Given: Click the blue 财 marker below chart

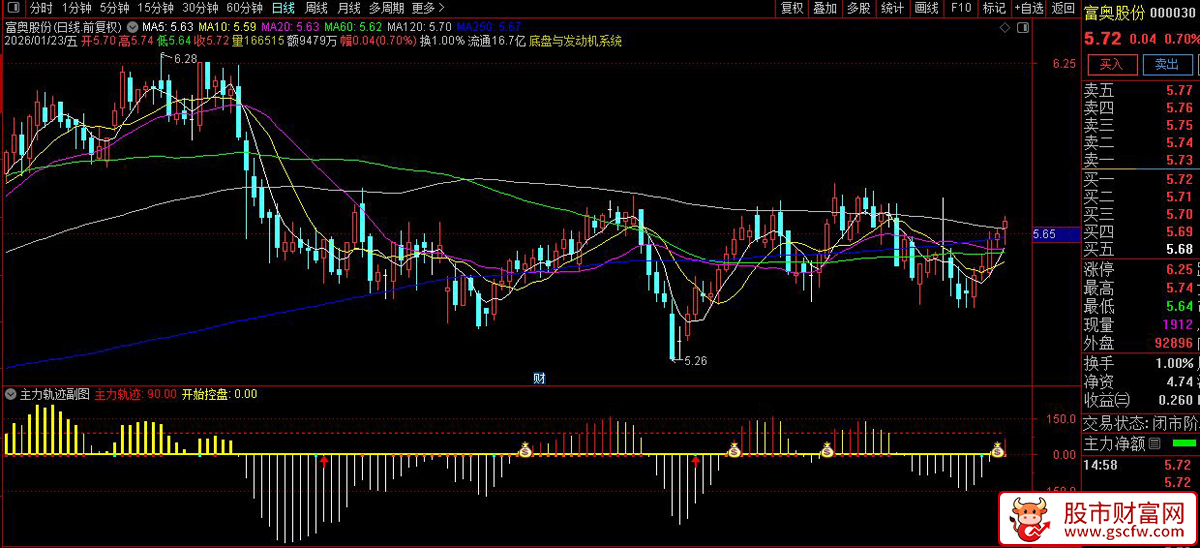Looking at the screenshot, I should [x=539, y=378].
